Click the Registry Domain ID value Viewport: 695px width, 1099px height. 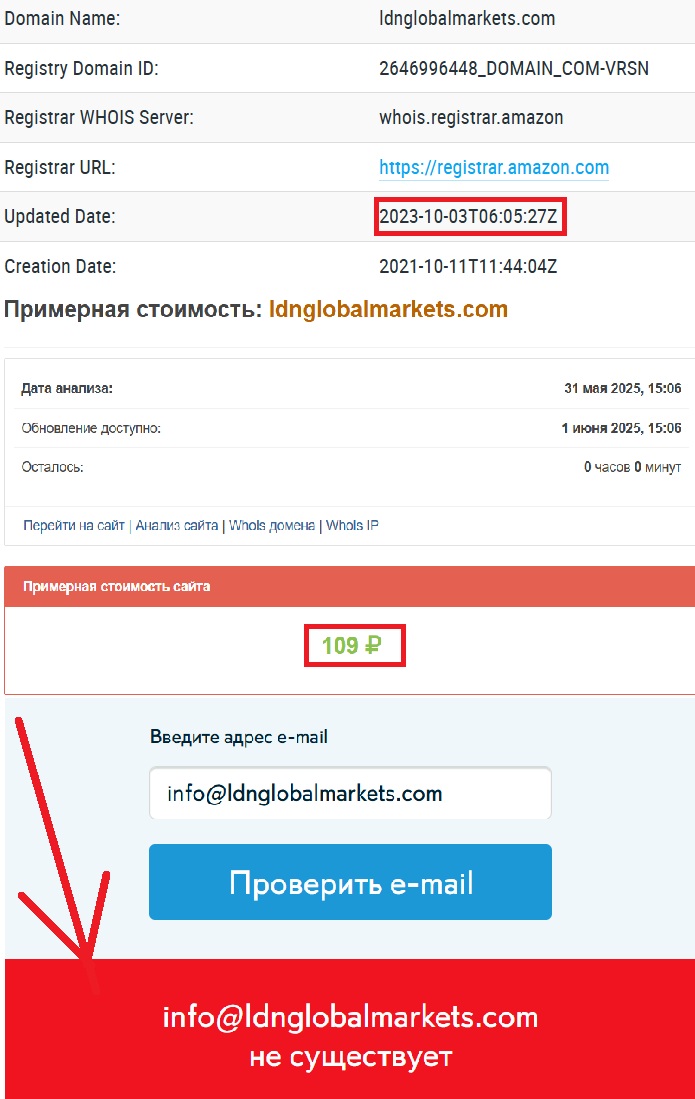(514, 68)
